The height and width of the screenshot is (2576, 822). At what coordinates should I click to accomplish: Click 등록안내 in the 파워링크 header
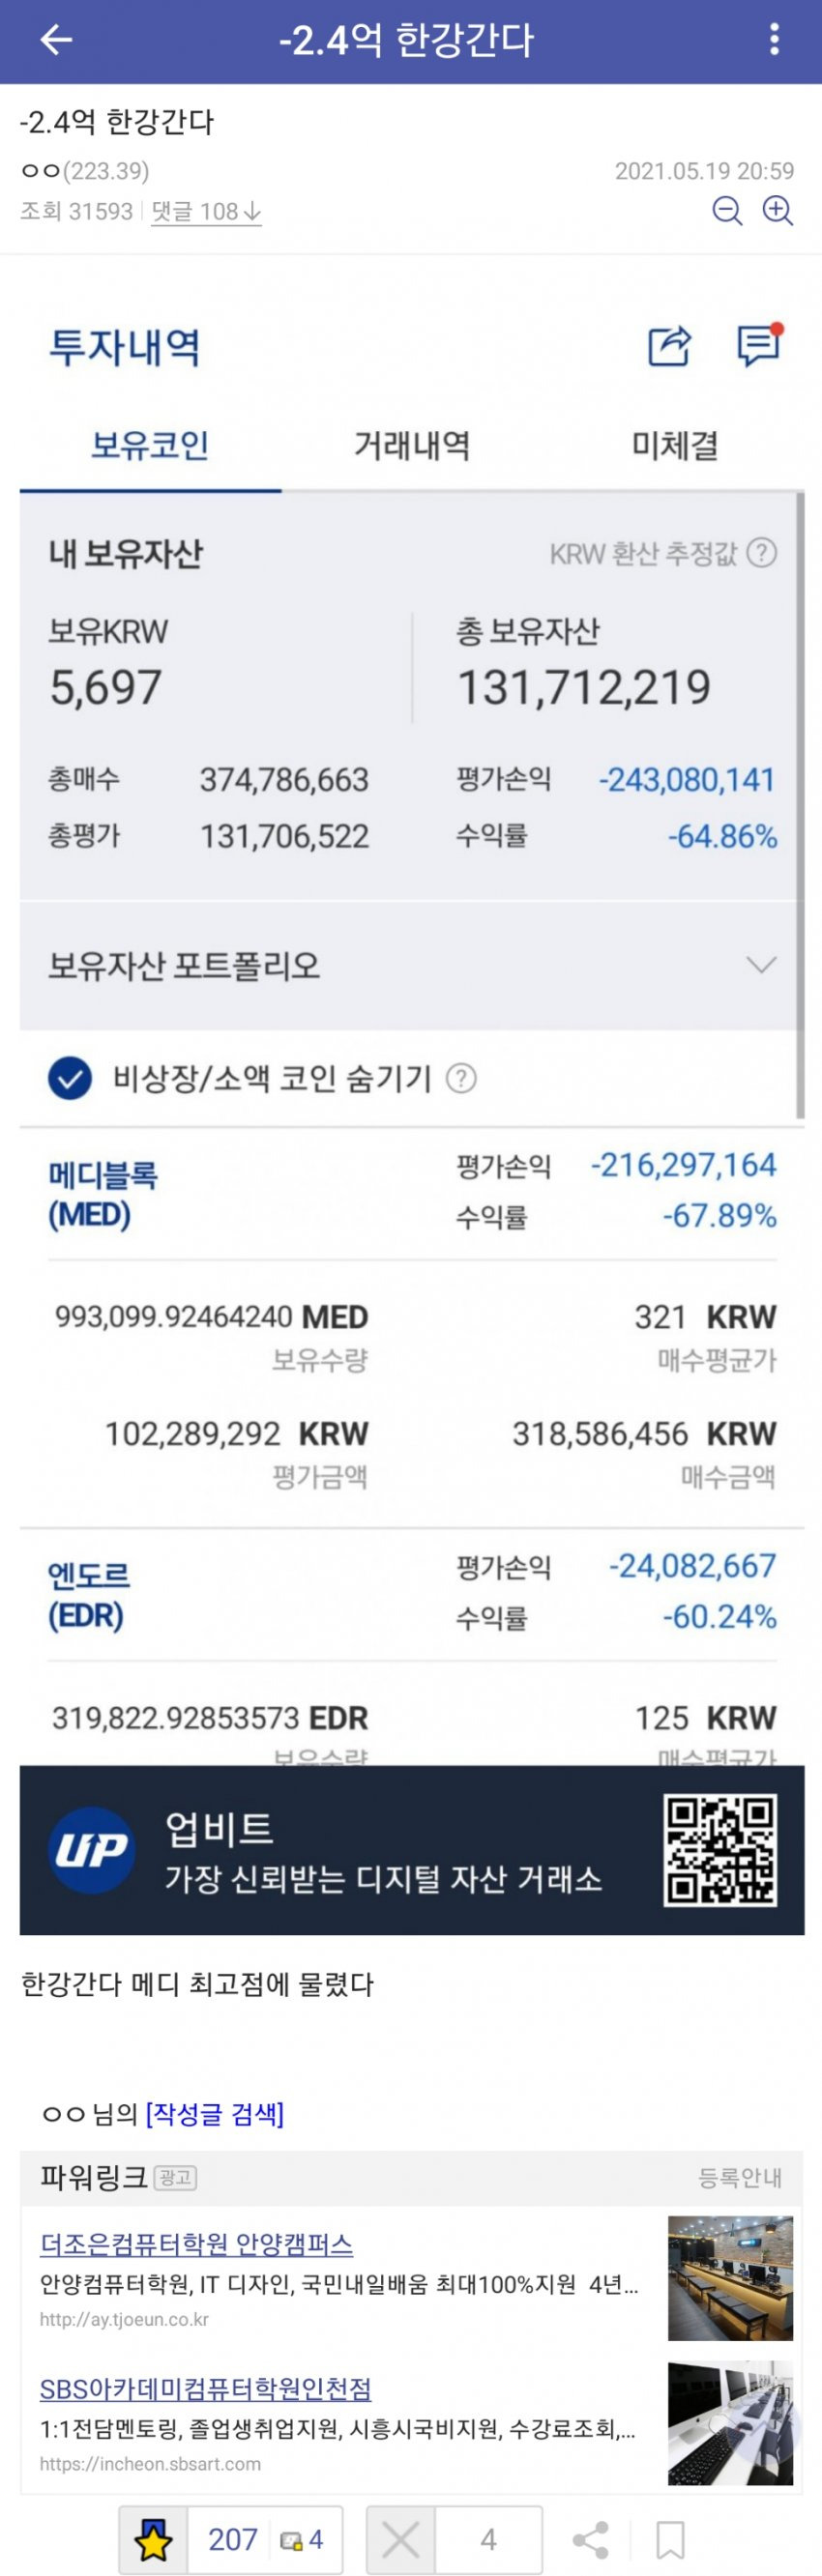pos(740,2177)
